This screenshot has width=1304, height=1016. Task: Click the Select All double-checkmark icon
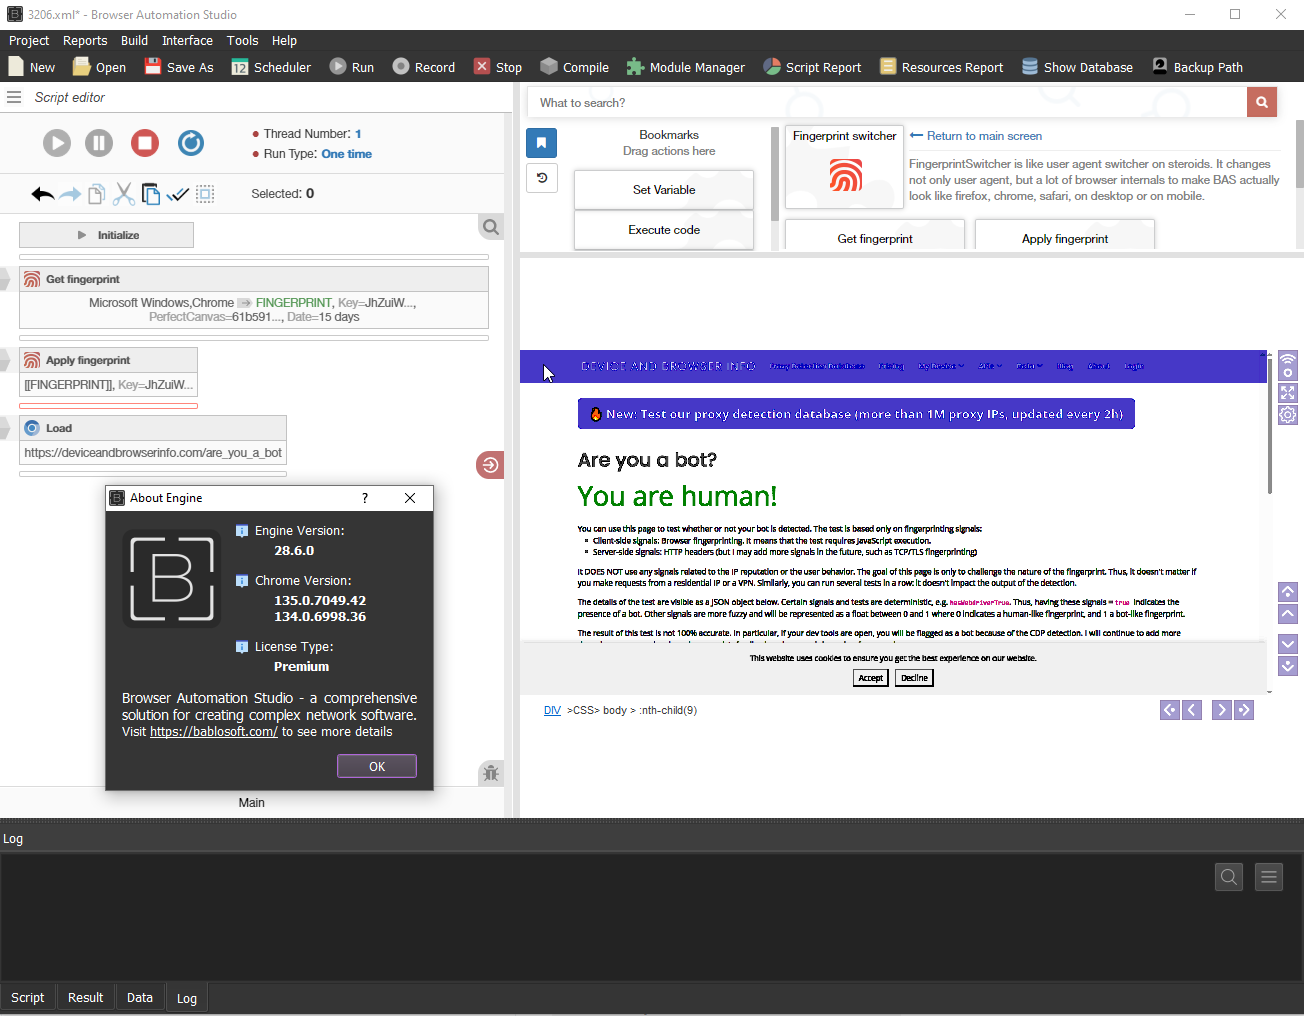coord(178,194)
